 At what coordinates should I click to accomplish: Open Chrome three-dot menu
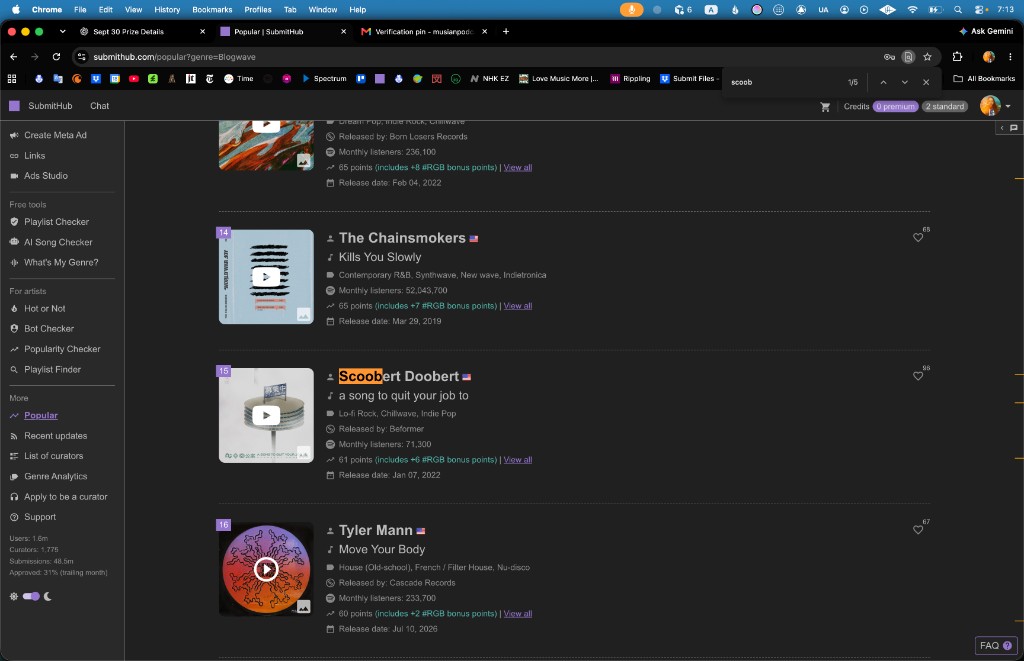click(1010, 57)
